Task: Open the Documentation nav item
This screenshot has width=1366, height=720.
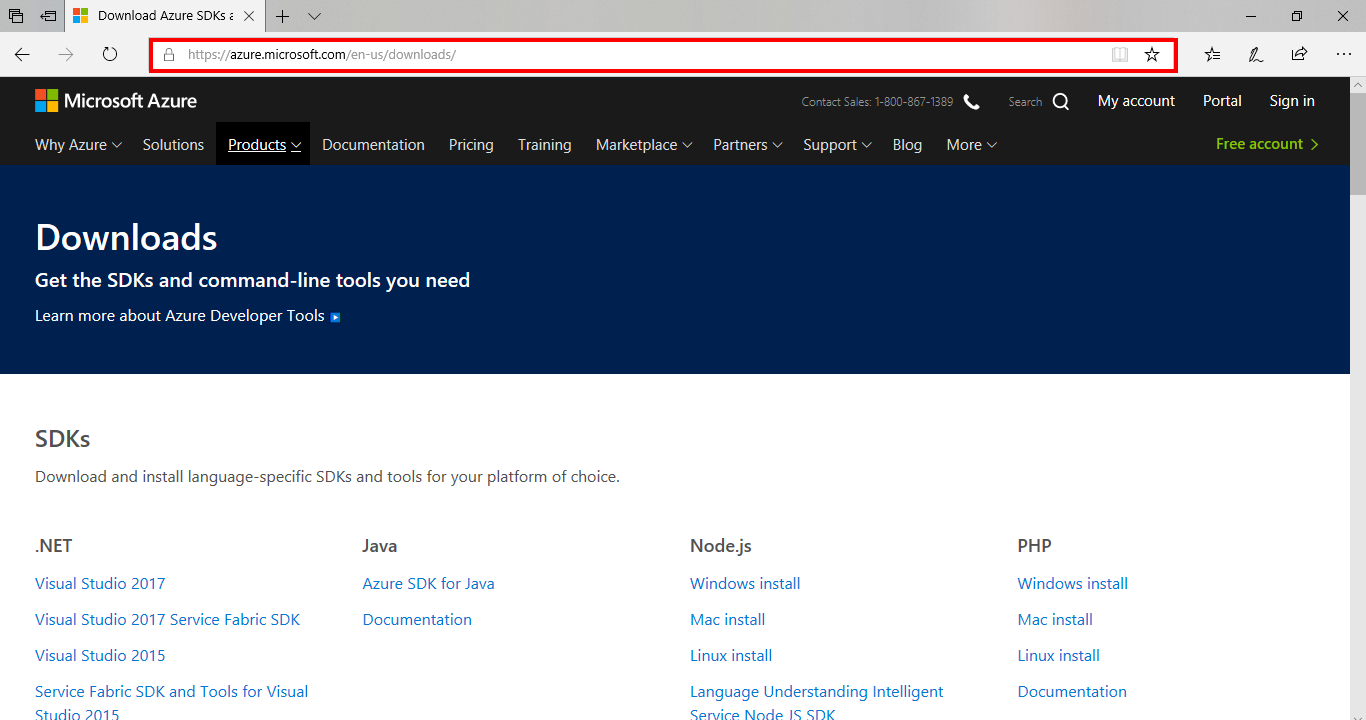Action: pyautogui.click(x=373, y=145)
